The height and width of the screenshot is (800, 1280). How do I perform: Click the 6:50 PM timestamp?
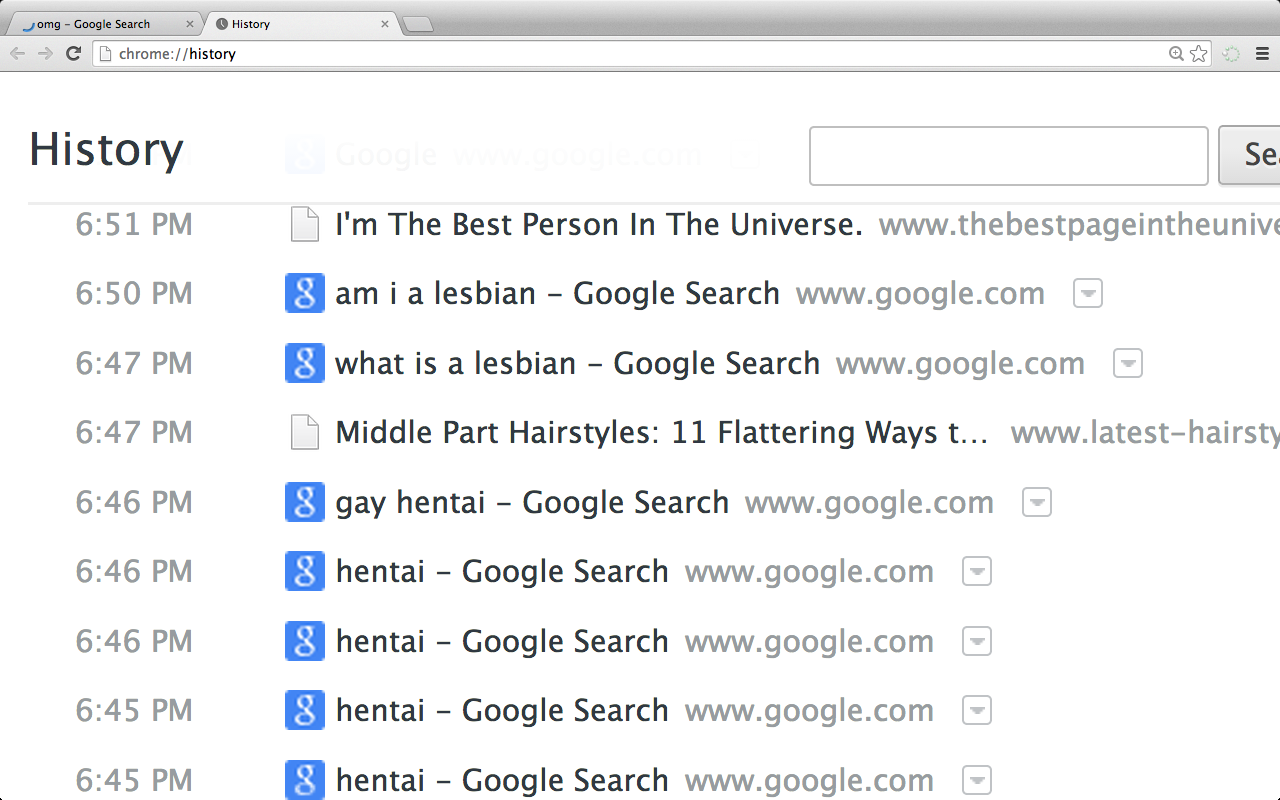tap(134, 293)
